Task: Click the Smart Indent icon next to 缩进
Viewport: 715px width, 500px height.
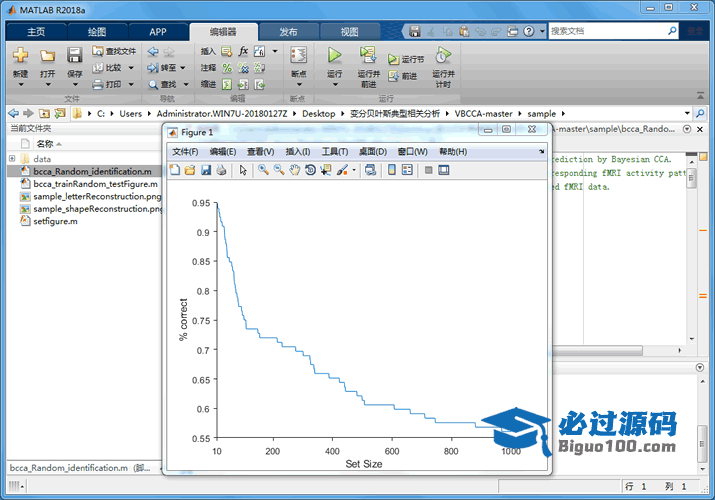Action: (x=227, y=84)
